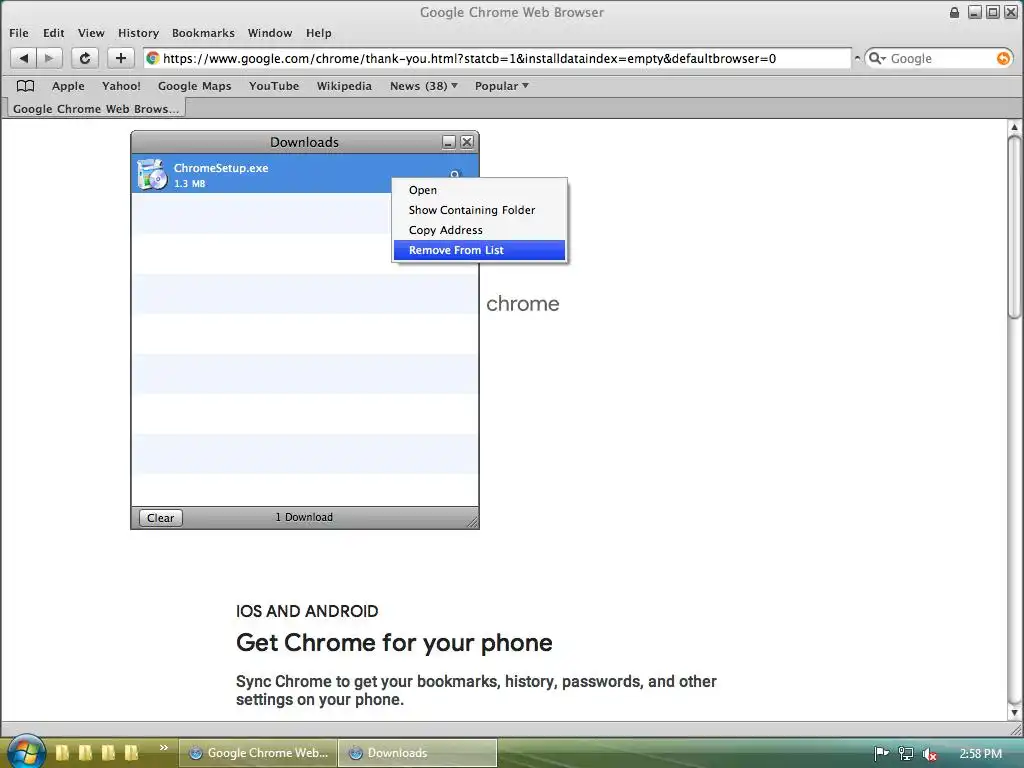Click the chrome logo text on page
Viewport: 1024px width, 768px height.
(522, 304)
